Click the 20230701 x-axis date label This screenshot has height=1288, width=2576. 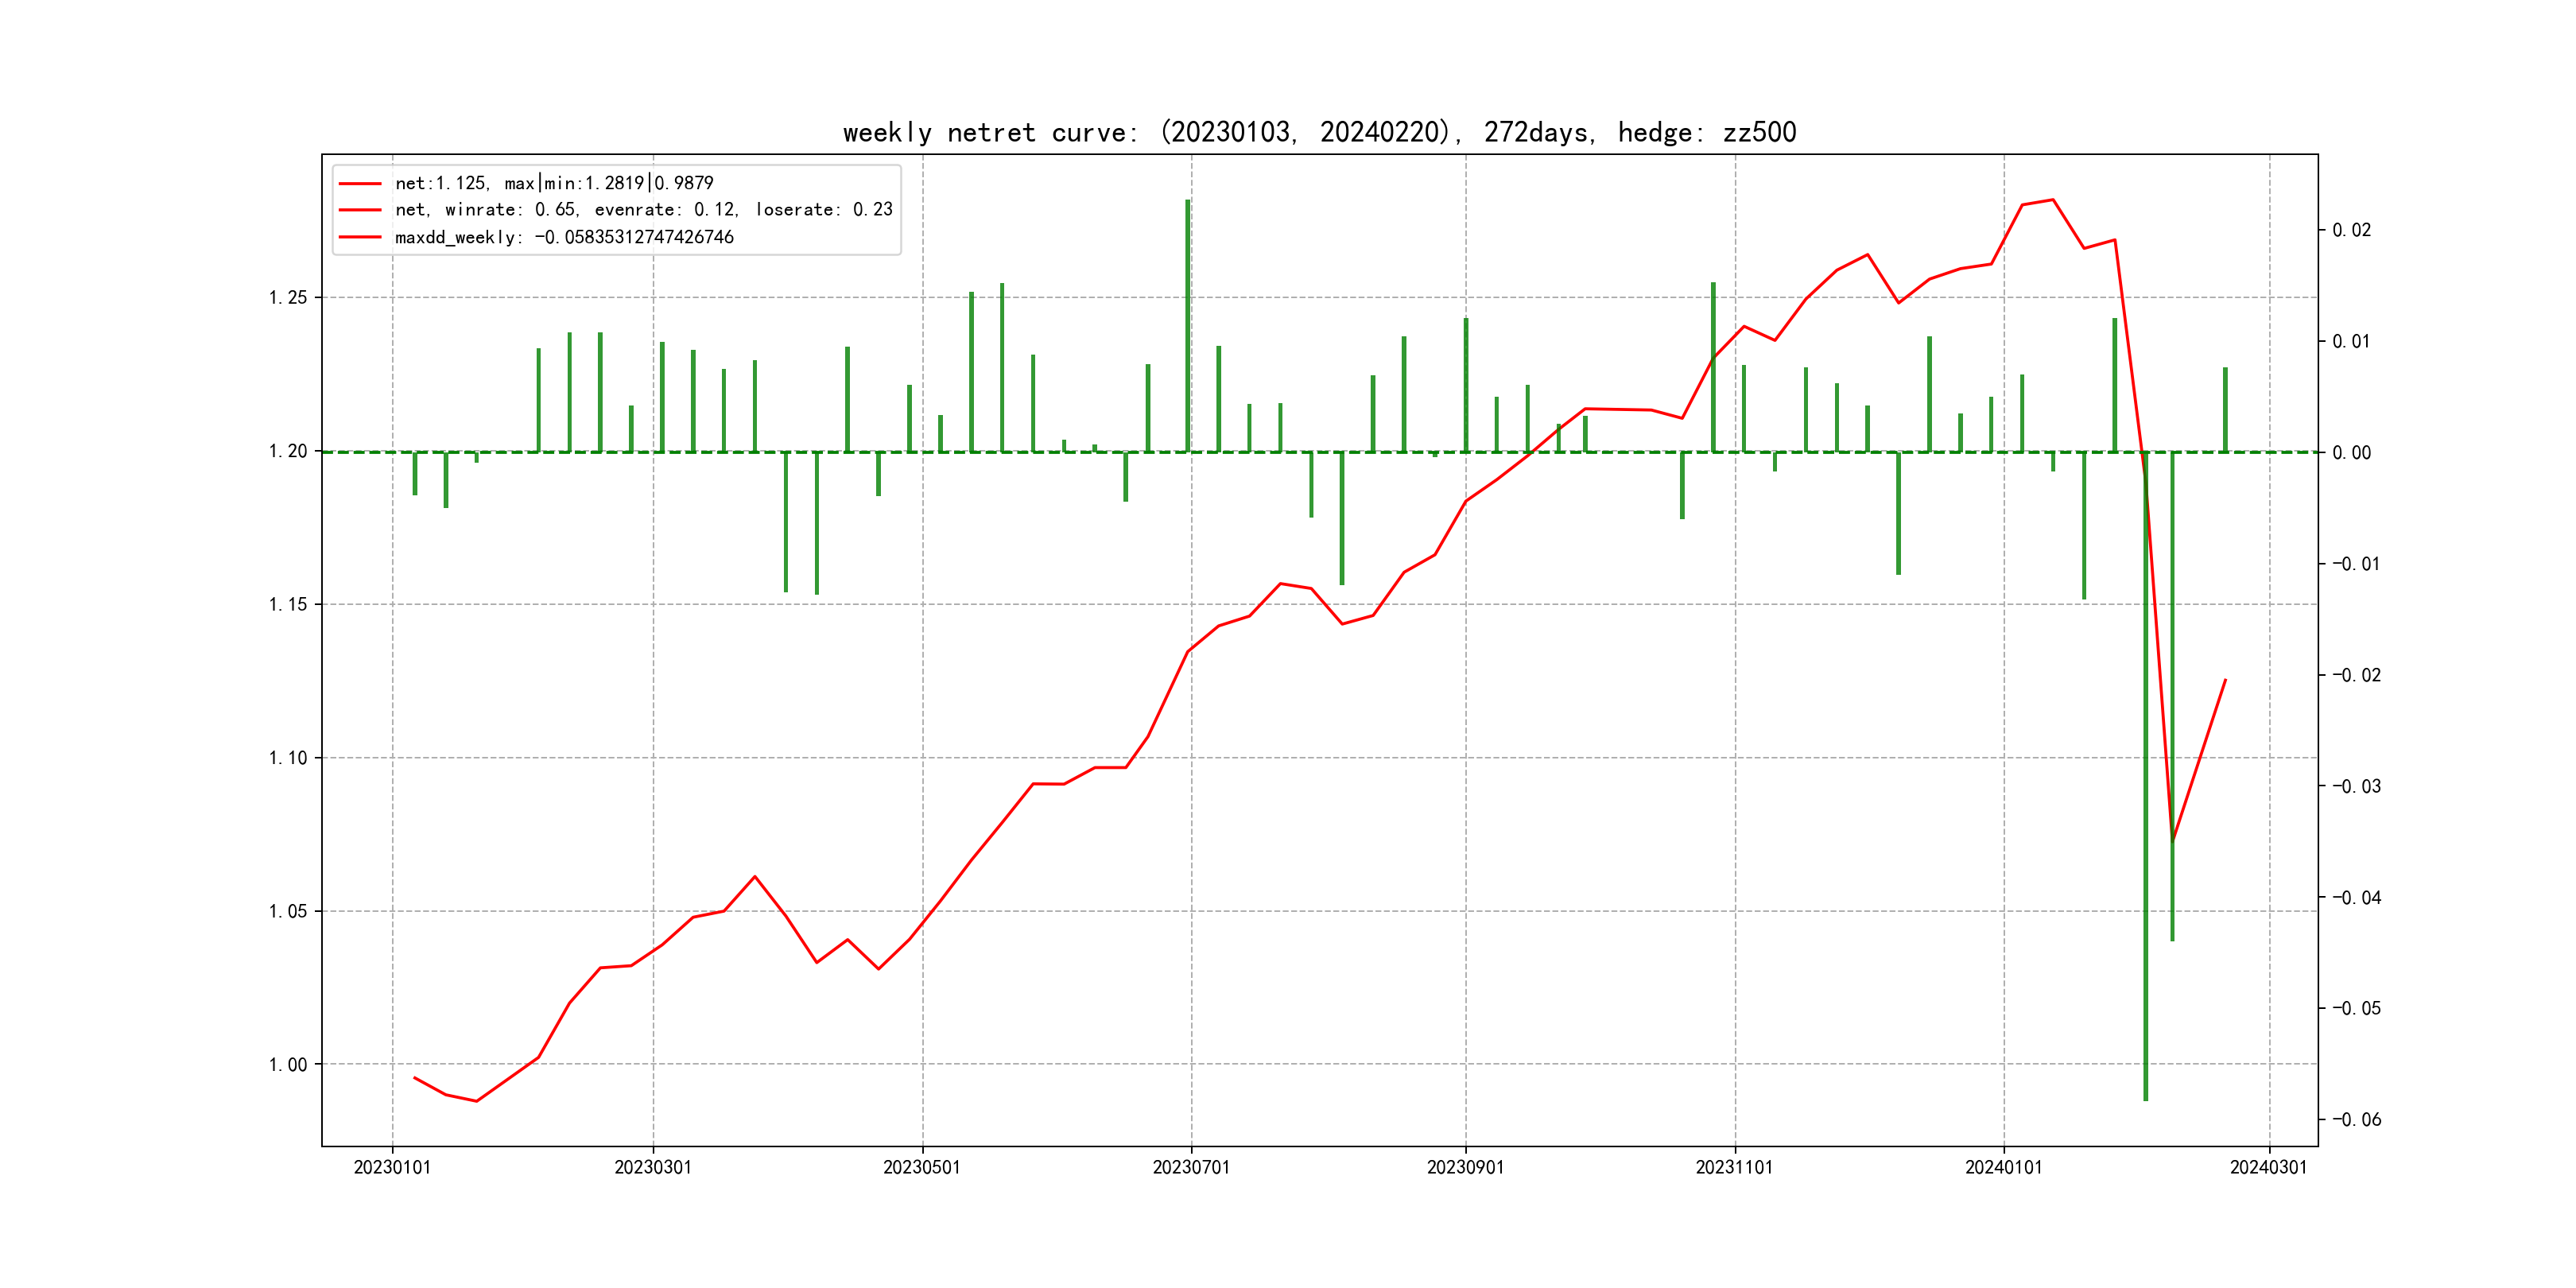(x=1191, y=1167)
